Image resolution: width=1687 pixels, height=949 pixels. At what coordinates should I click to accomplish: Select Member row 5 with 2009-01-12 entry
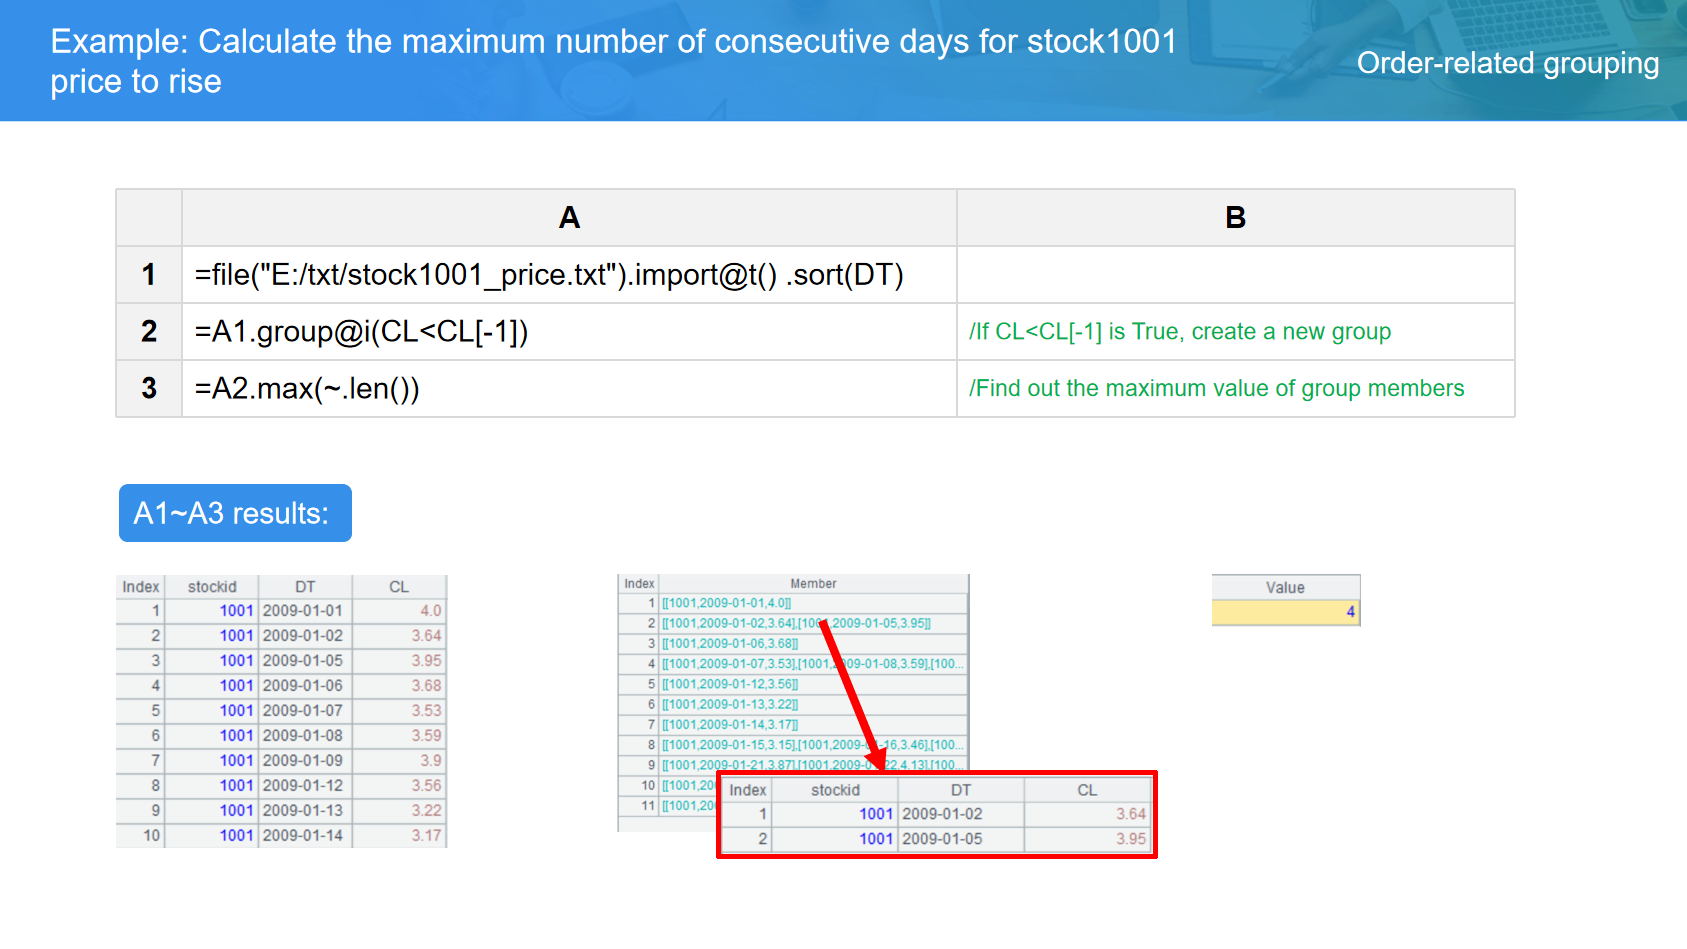pos(730,684)
